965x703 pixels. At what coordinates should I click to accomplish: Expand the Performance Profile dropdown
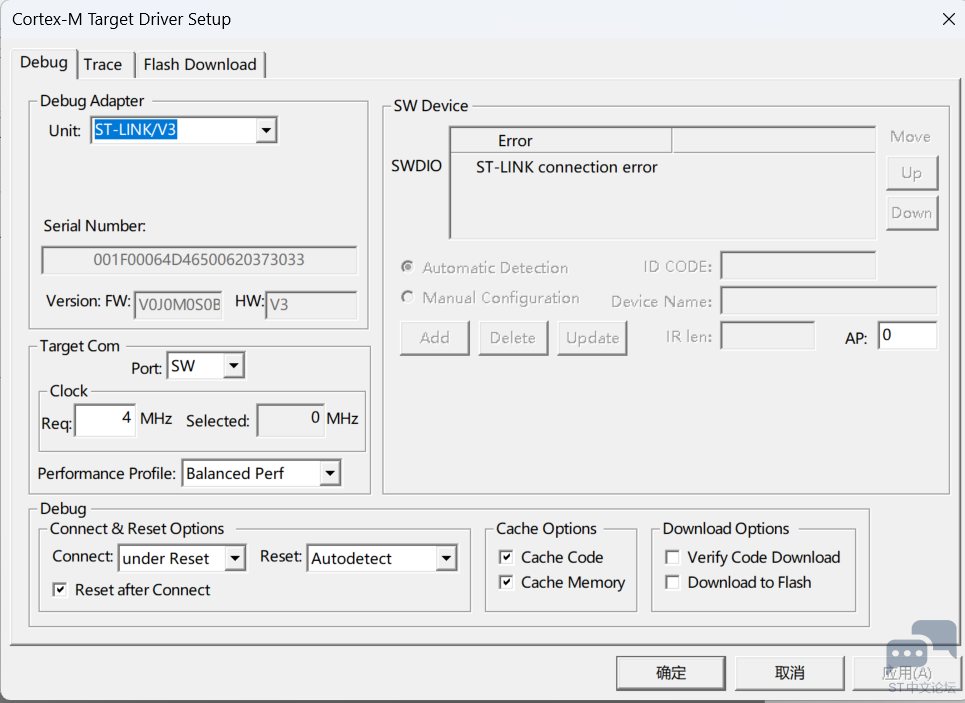tap(330, 473)
